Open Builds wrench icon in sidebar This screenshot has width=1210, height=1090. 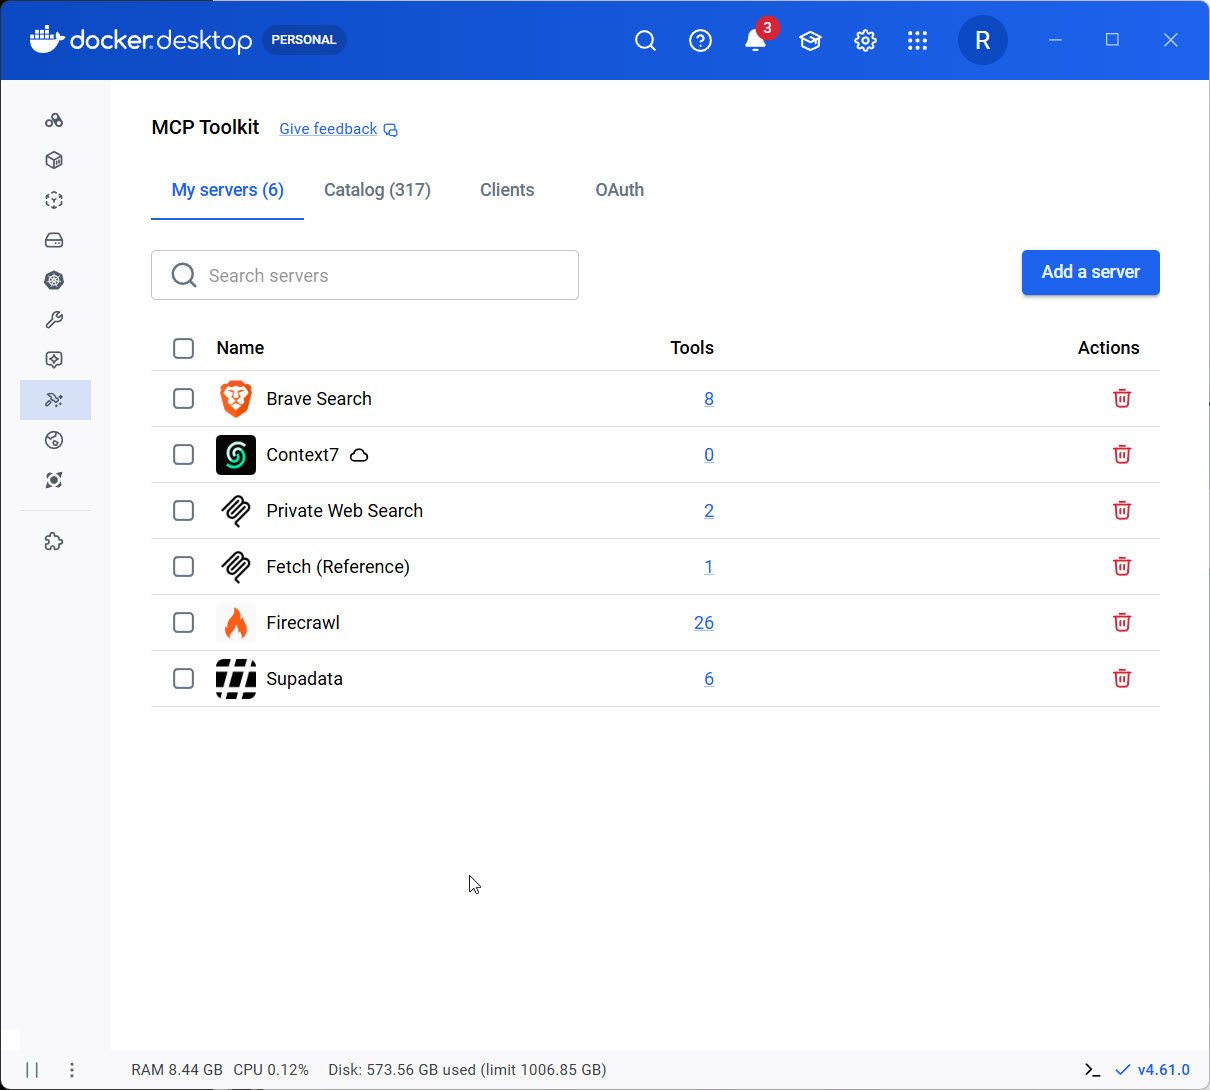54,320
